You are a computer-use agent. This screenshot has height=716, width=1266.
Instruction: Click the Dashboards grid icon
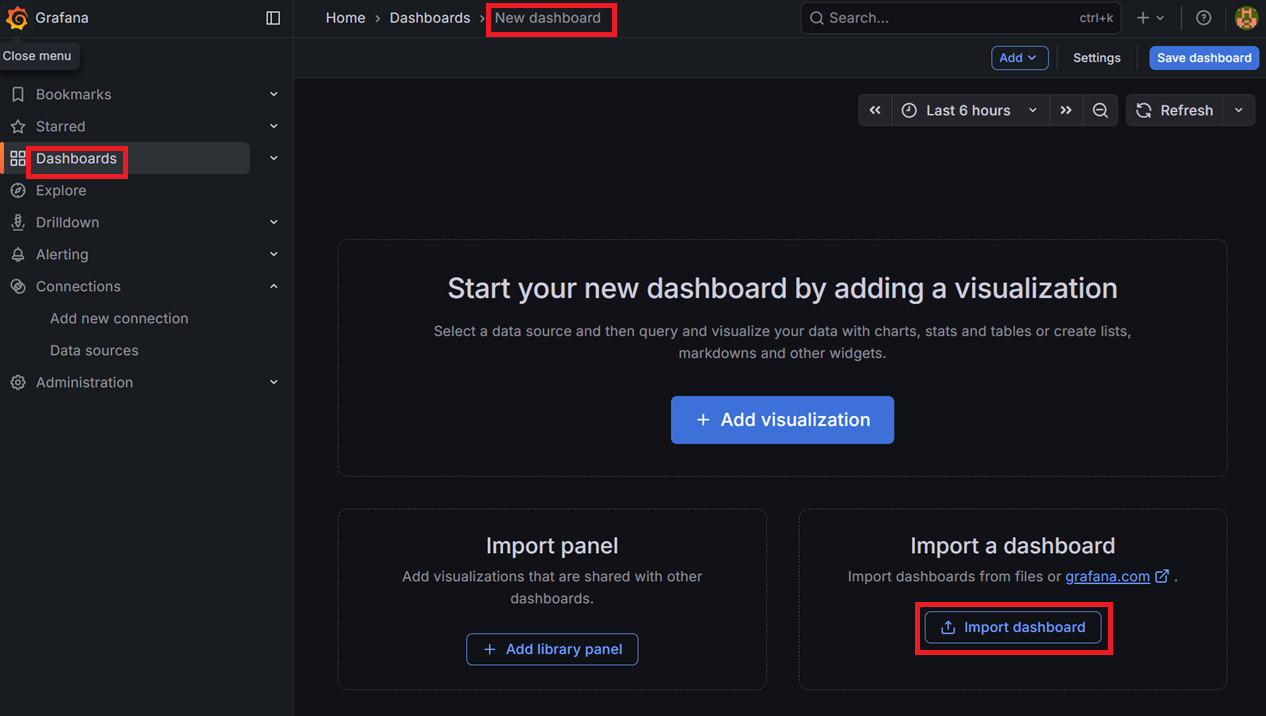point(17,158)
